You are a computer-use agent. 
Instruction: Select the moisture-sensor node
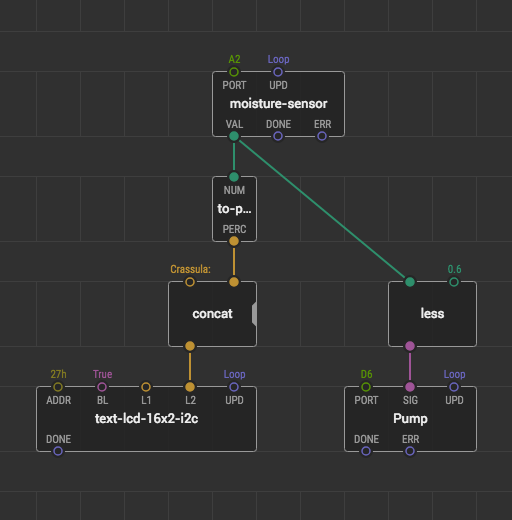pos(278,104)
